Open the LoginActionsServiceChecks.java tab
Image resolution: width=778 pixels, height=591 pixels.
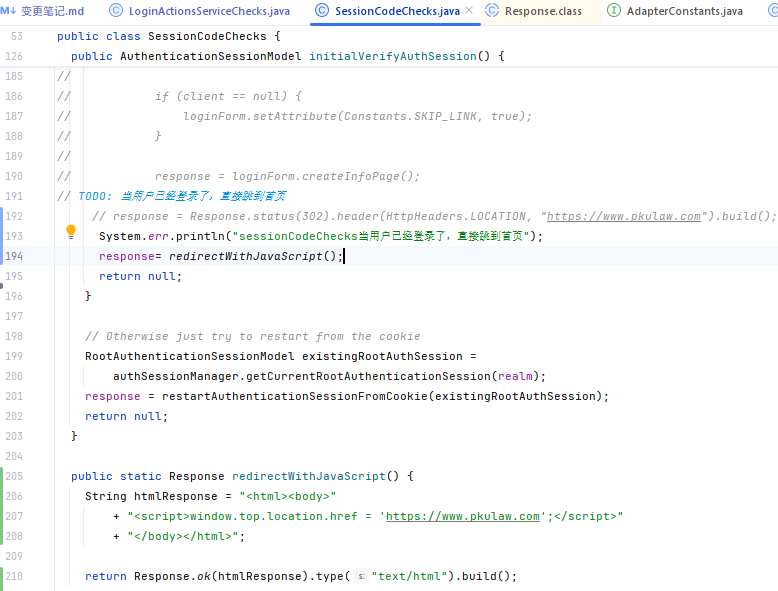pos(199,11)
